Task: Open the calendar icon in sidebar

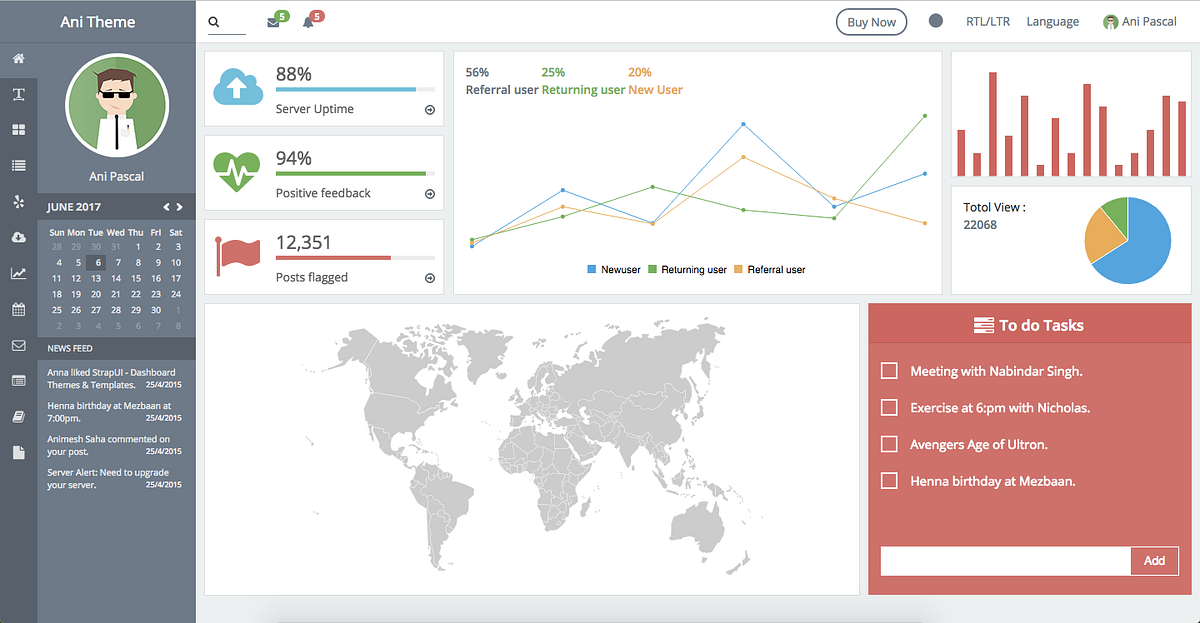Action: (x=17, y=309)
